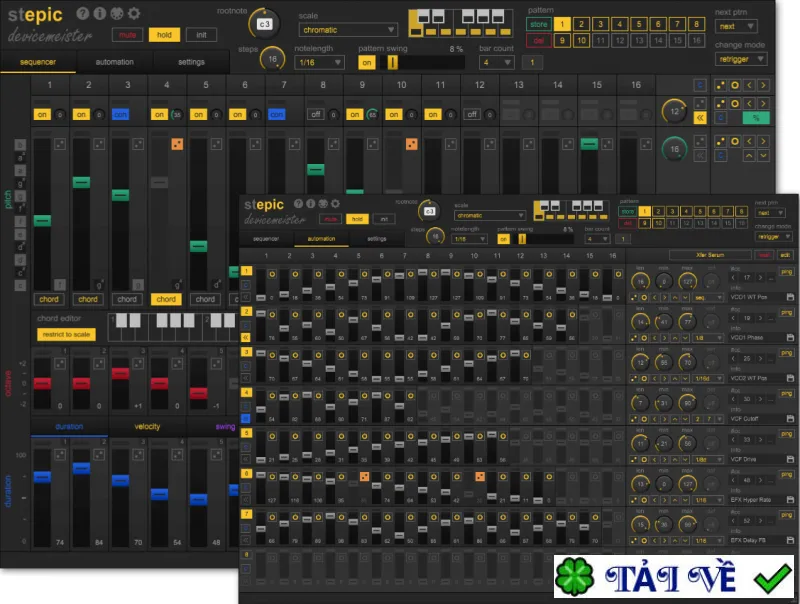
Task: Click the palette icon in the header
Action: [x=117, y=14]
